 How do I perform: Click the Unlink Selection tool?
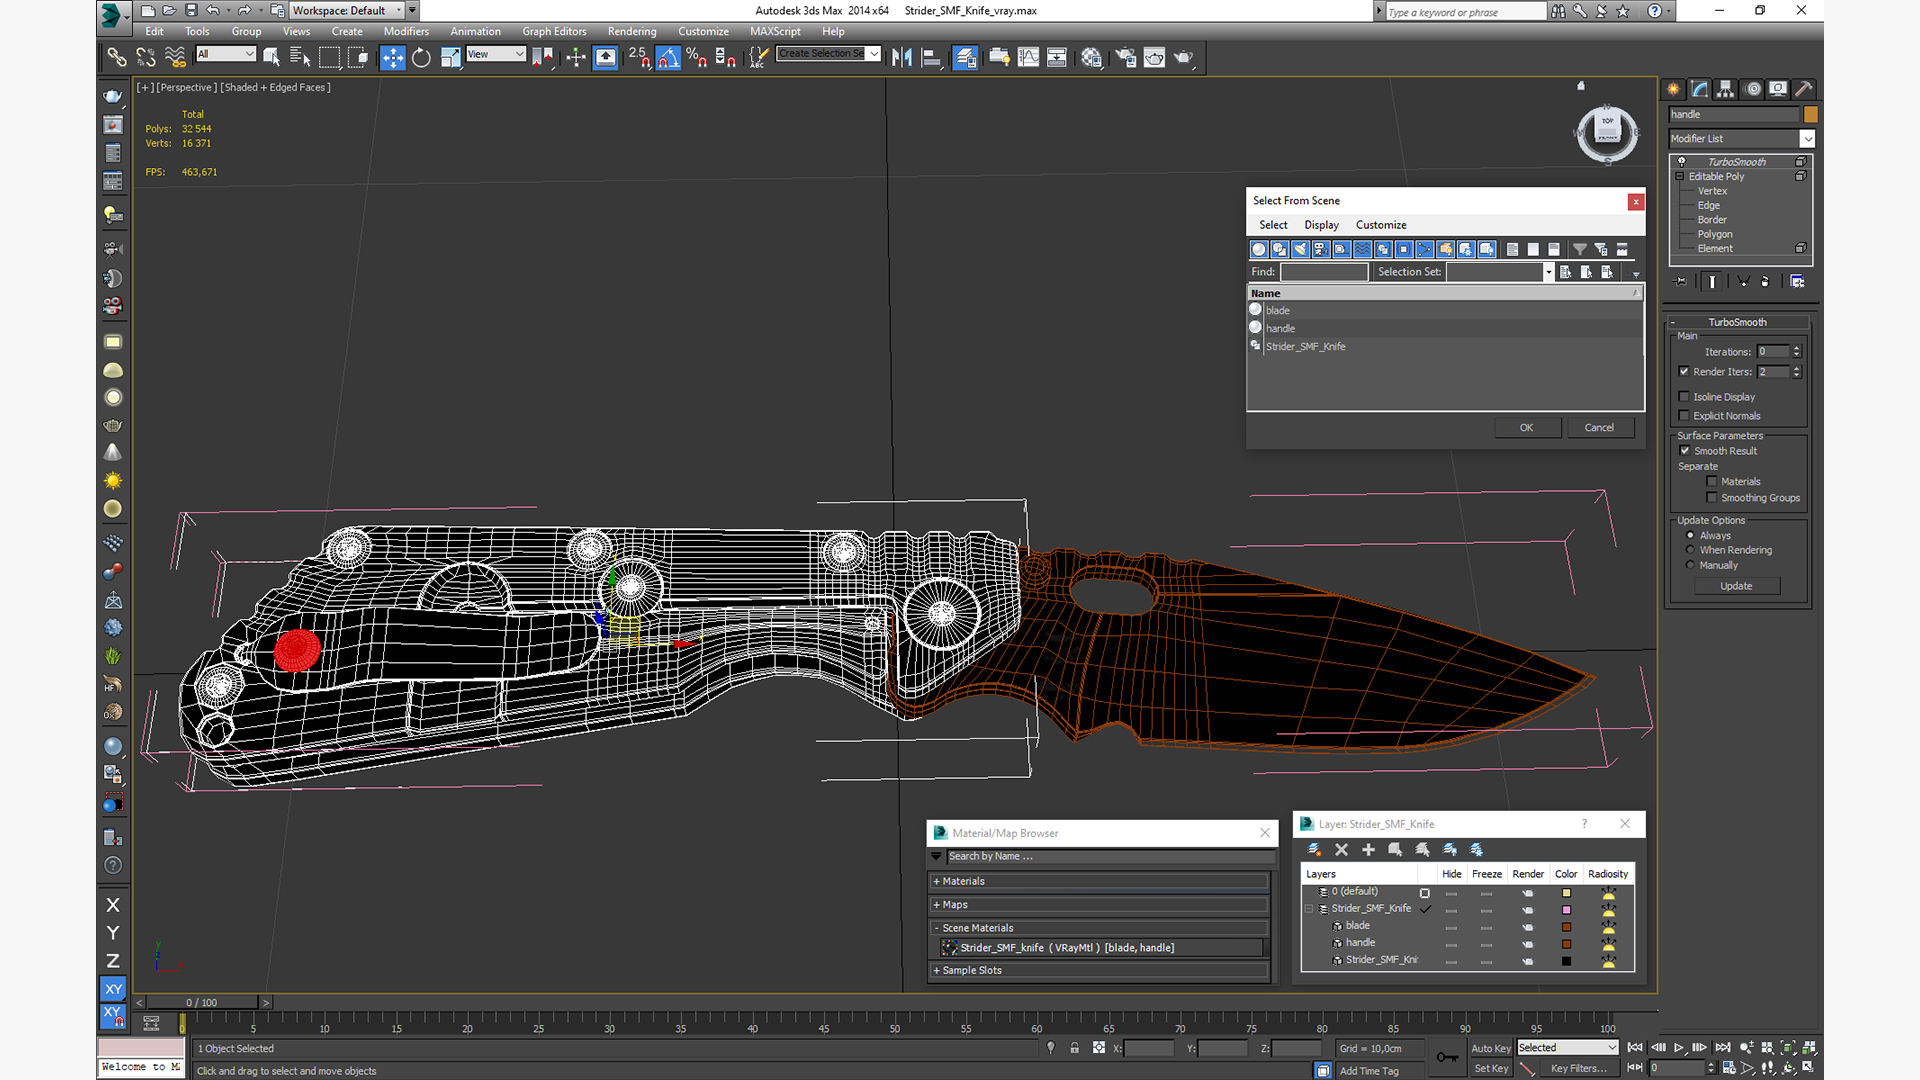146,58
